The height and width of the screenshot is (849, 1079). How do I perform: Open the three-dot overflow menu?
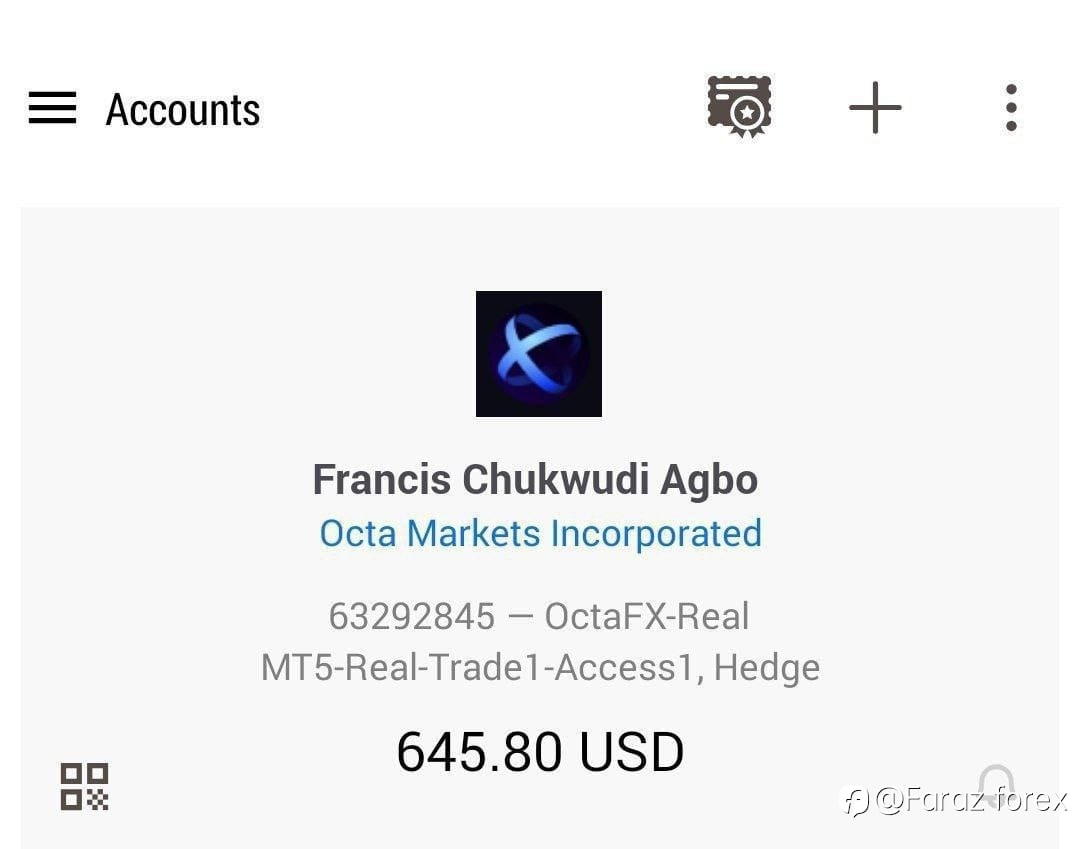tap(1011, 107)
